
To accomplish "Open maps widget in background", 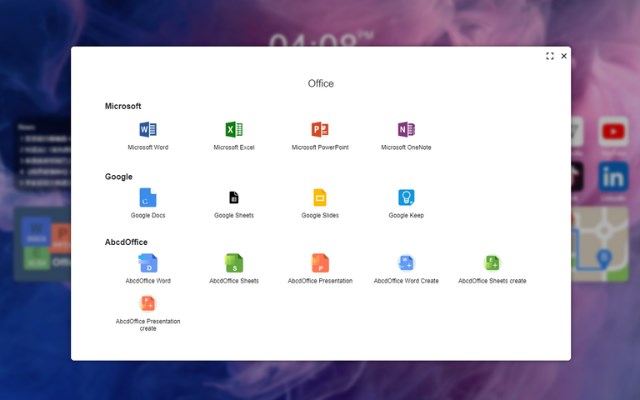I will click(x=600, y=244).
